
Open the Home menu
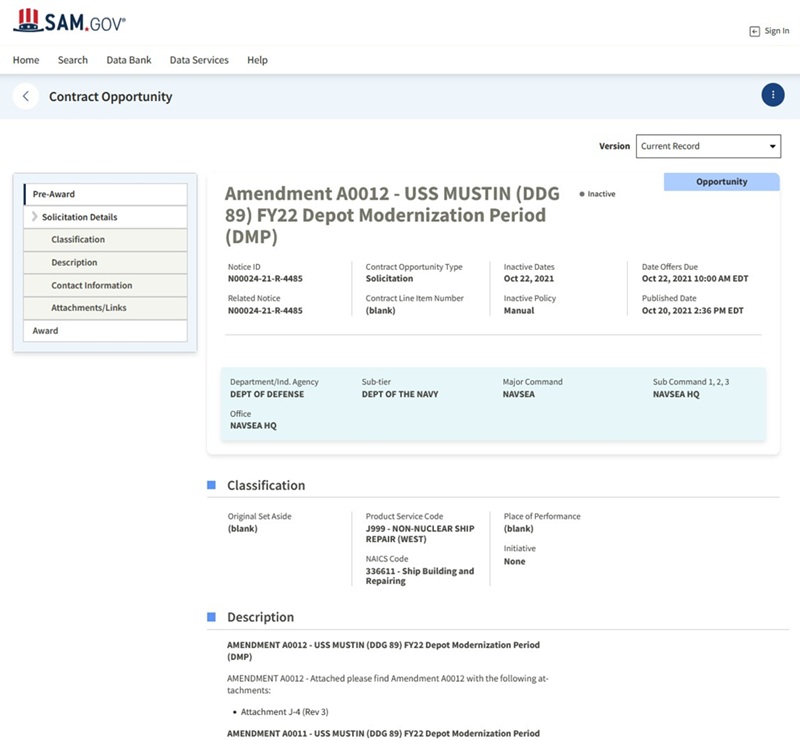pos(26,60)
